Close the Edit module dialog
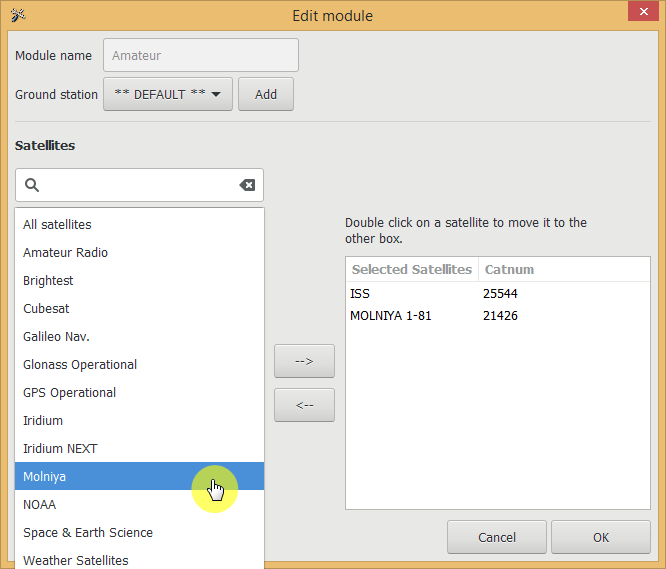The height and width of the screenshot is (569, 666). tap(641, 13)
